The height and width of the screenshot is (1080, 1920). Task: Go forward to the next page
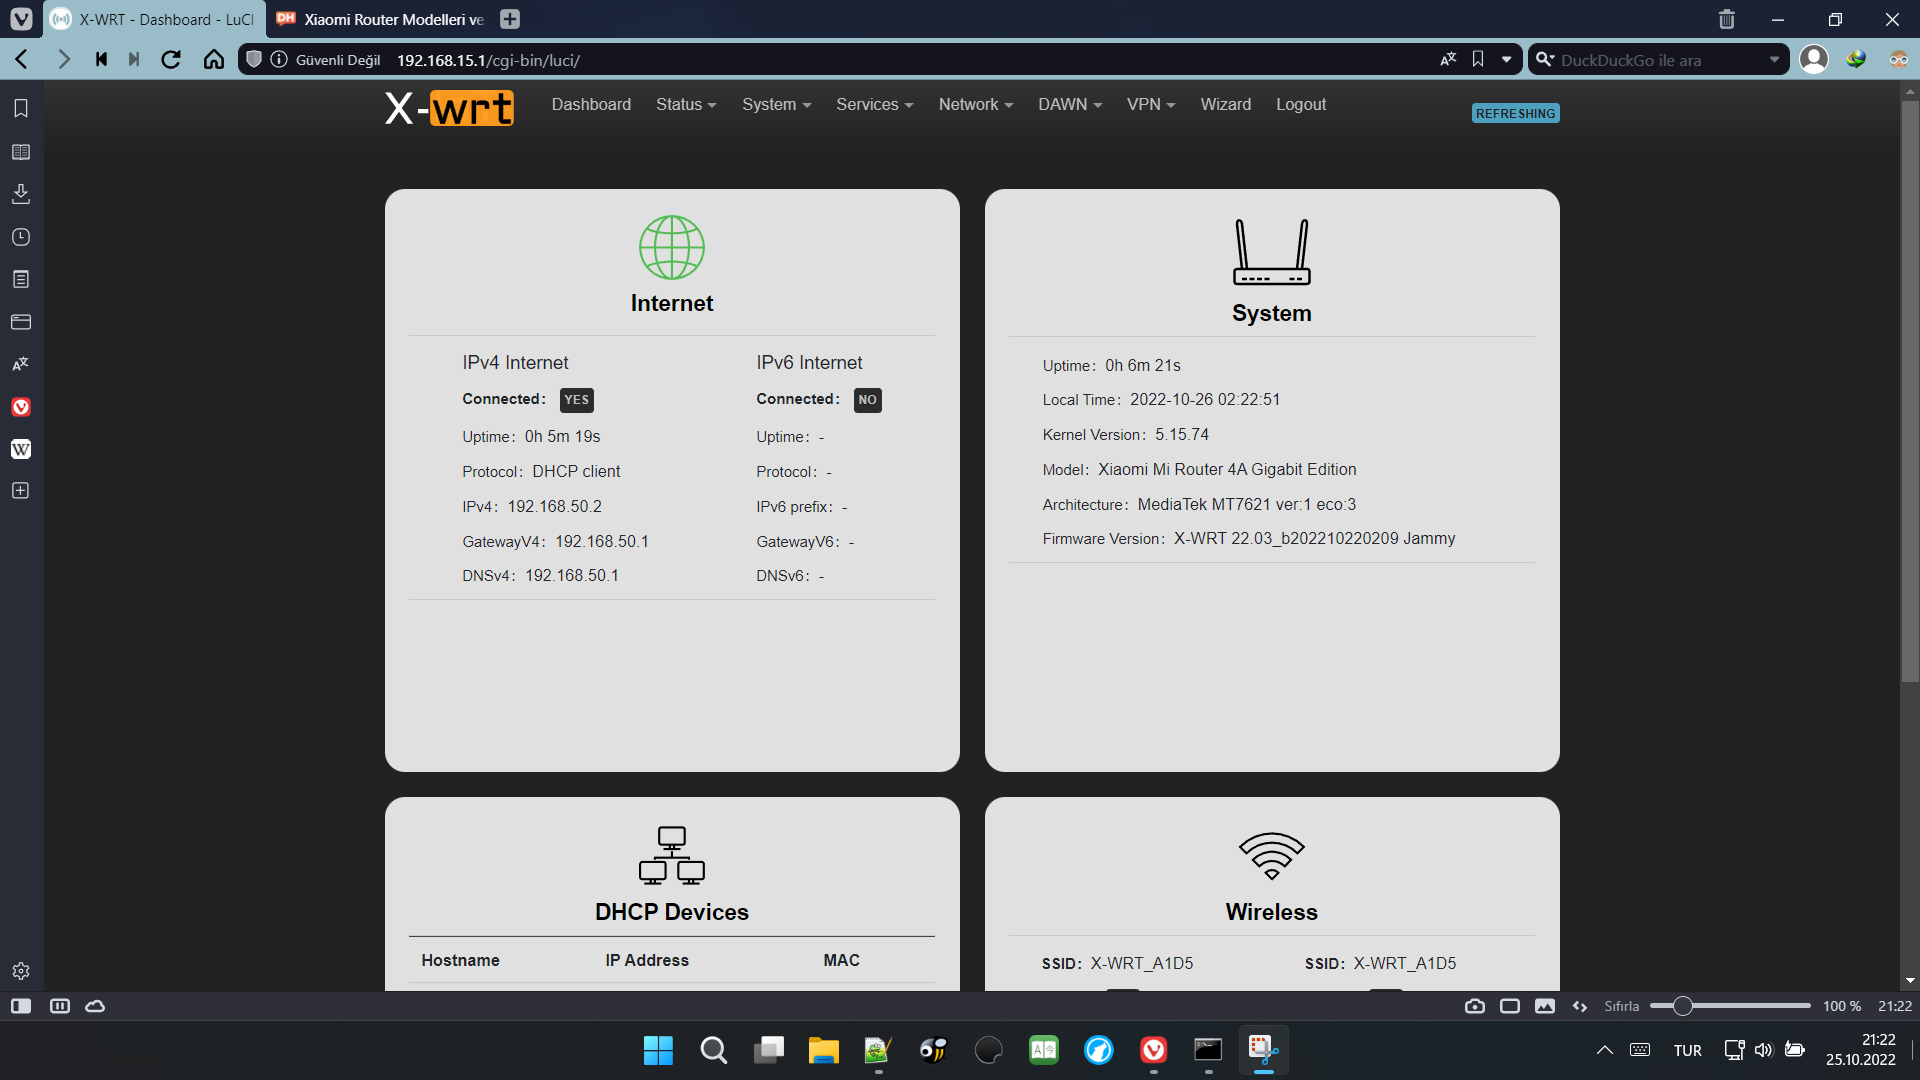pos(63,60)
